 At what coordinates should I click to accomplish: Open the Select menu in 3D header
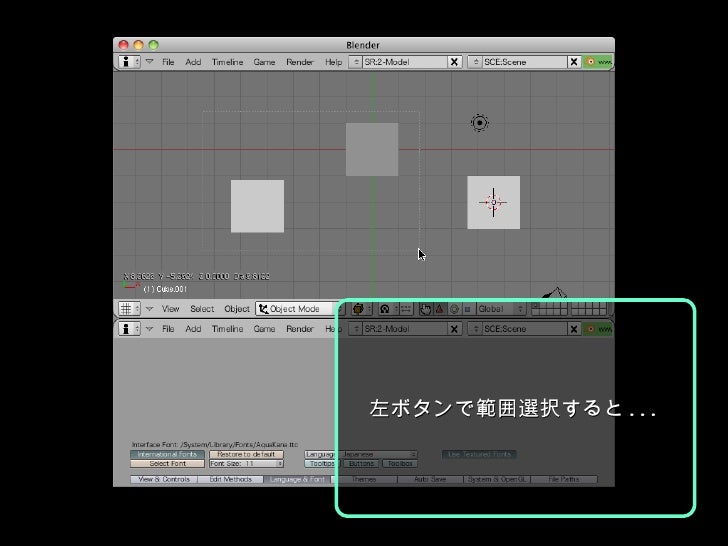pos(202,309)
